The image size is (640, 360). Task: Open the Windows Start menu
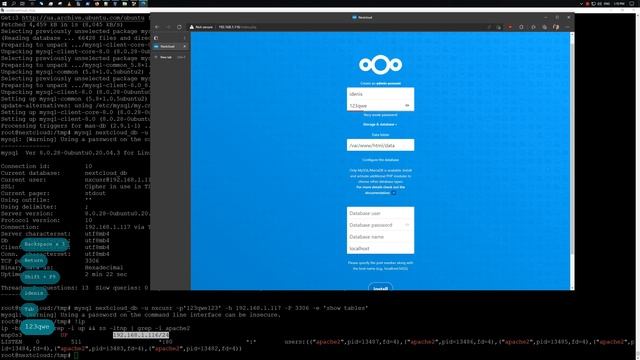[x=4, y=3]
